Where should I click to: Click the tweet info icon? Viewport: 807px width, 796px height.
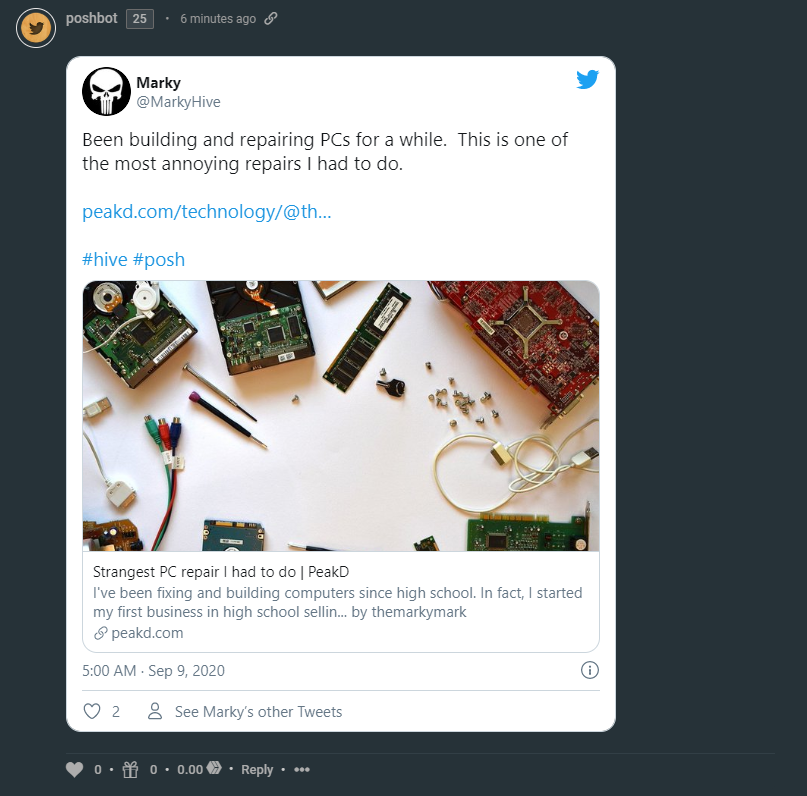click(x=590, y=670)
